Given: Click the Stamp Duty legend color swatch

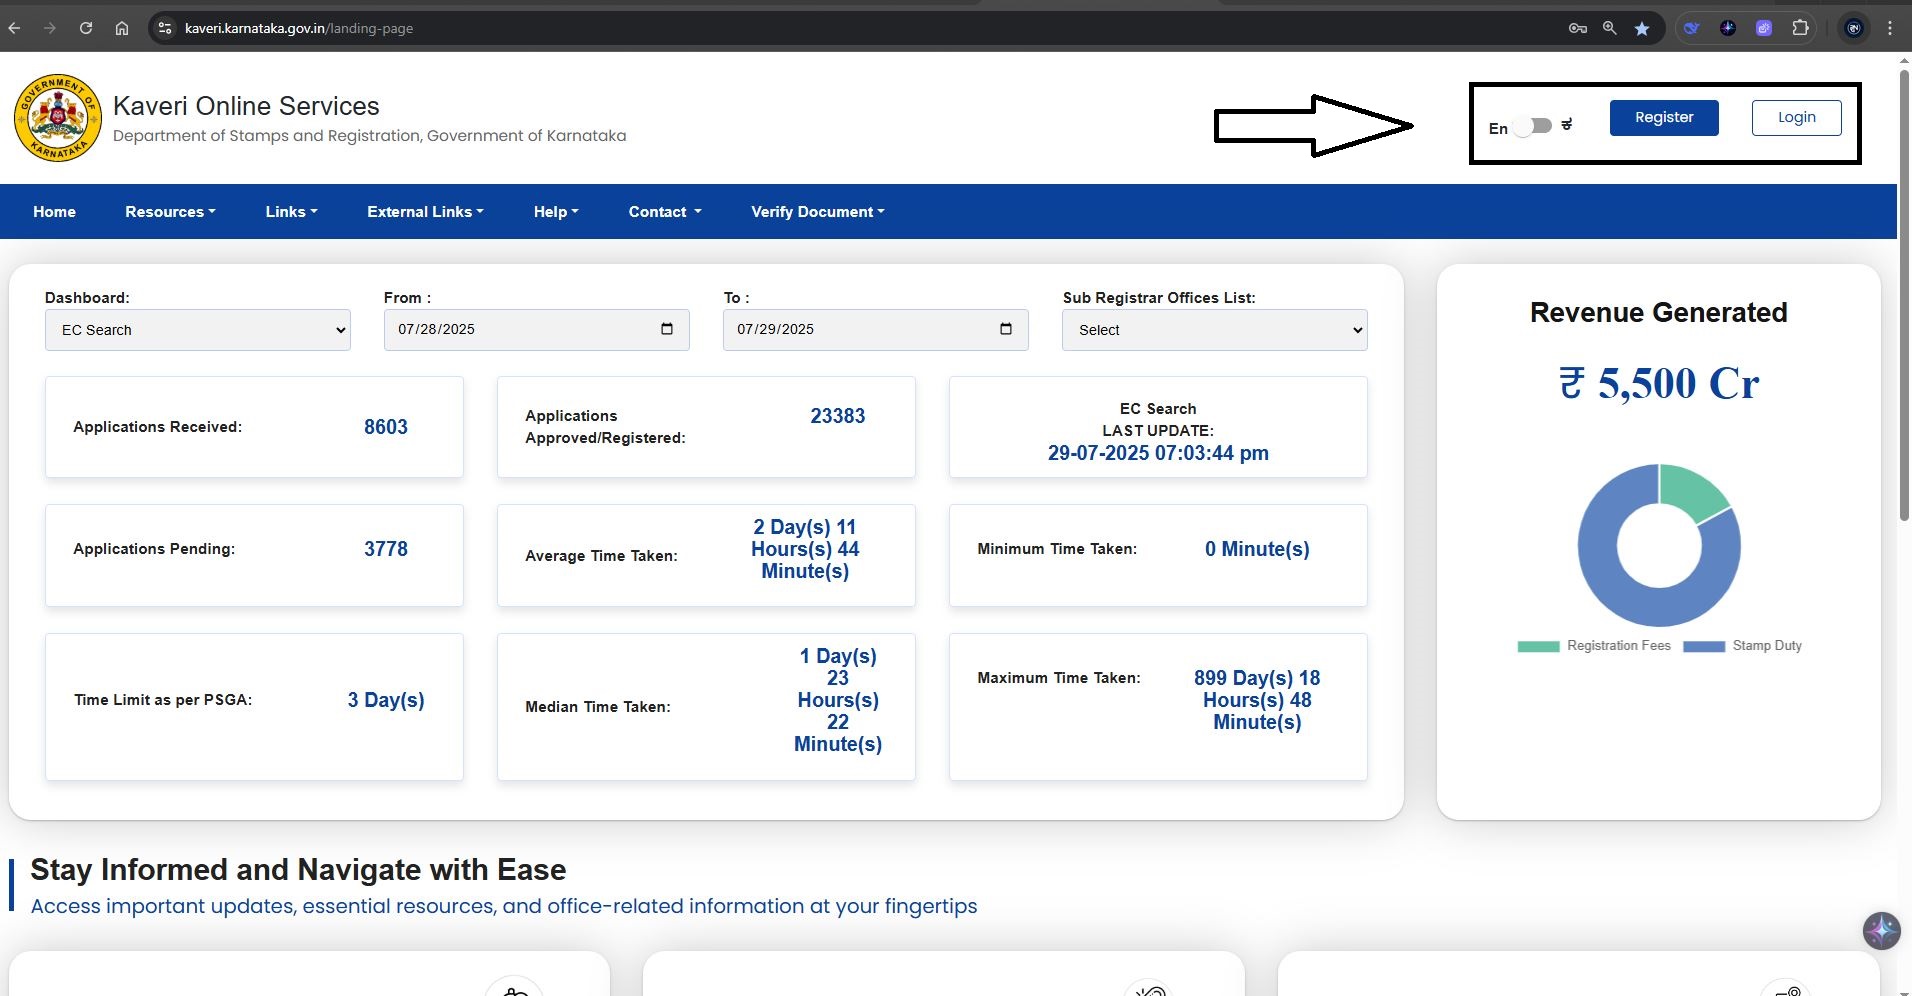Looking at the screenshot, I should pyautogui.click(x=1703, y=646).
